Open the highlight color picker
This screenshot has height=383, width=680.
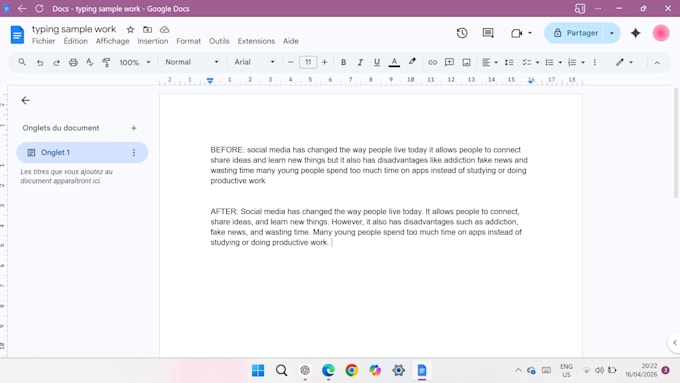[x=412, y=62]
